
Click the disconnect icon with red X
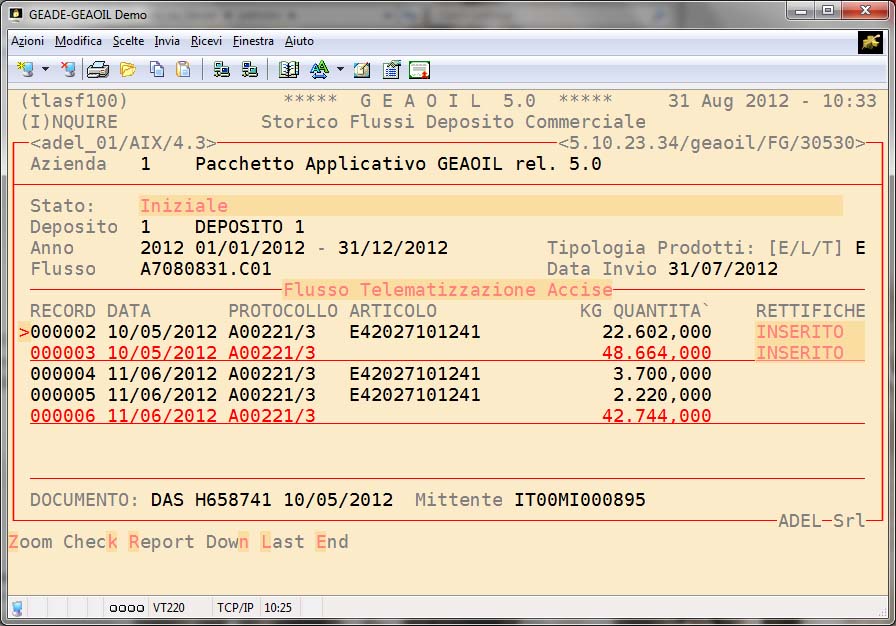(x=67, y=70)
